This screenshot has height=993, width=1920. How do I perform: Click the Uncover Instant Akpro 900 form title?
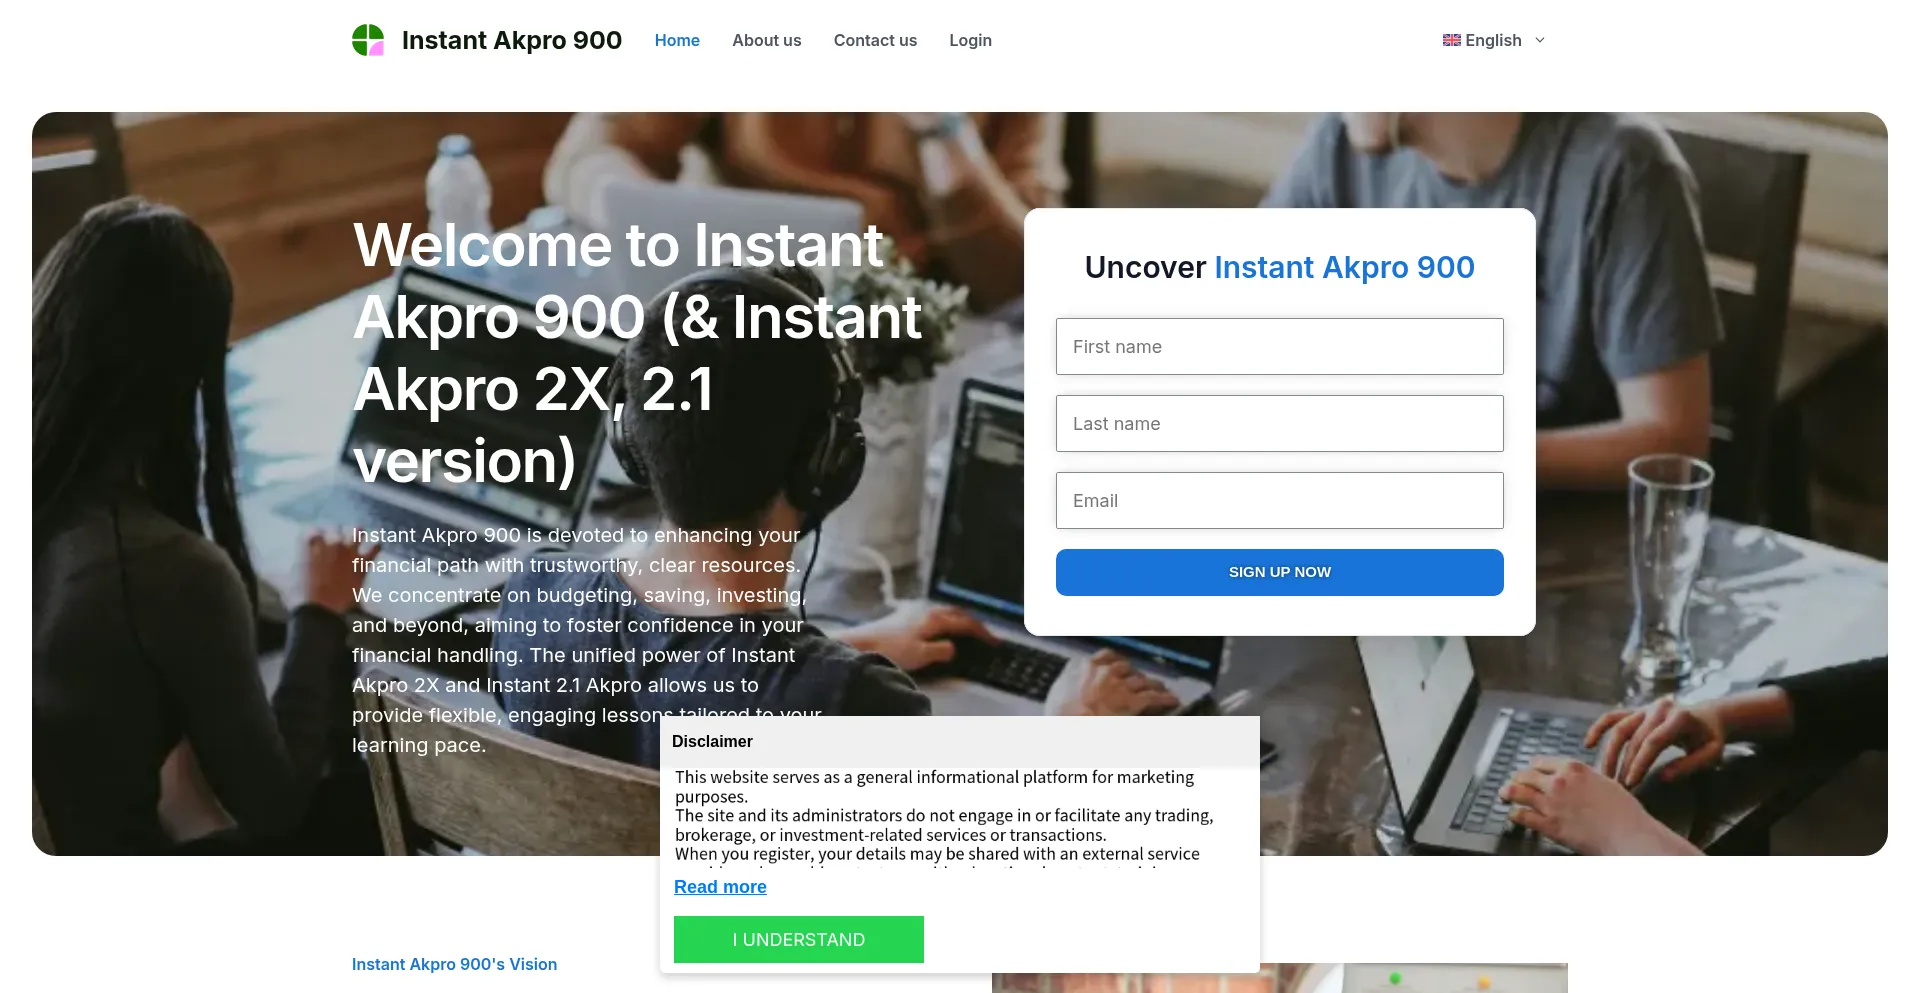tap(1280, 267)
